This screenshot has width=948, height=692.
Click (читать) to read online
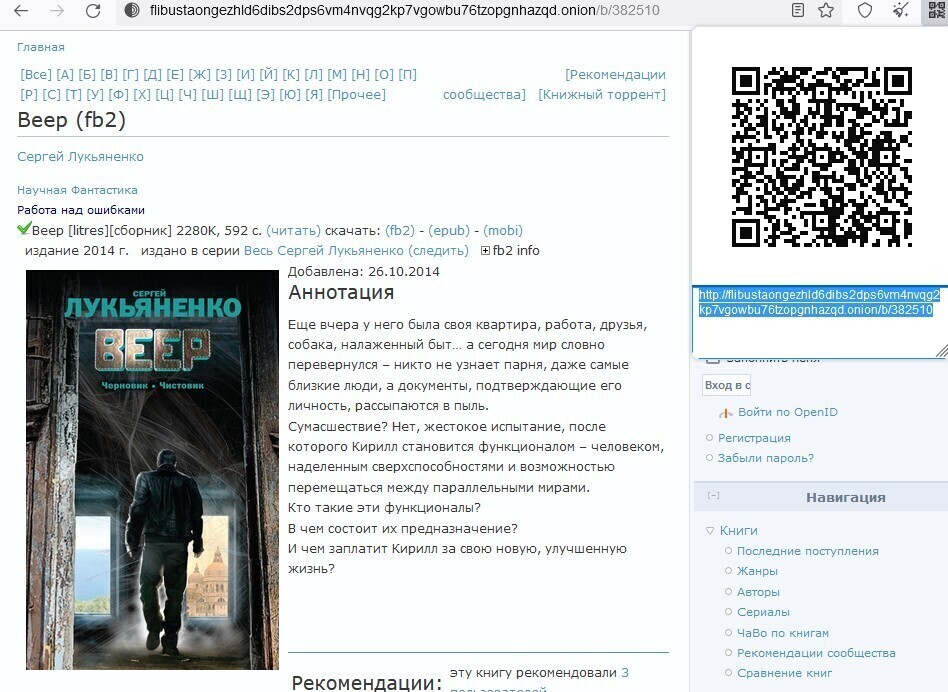293,230
